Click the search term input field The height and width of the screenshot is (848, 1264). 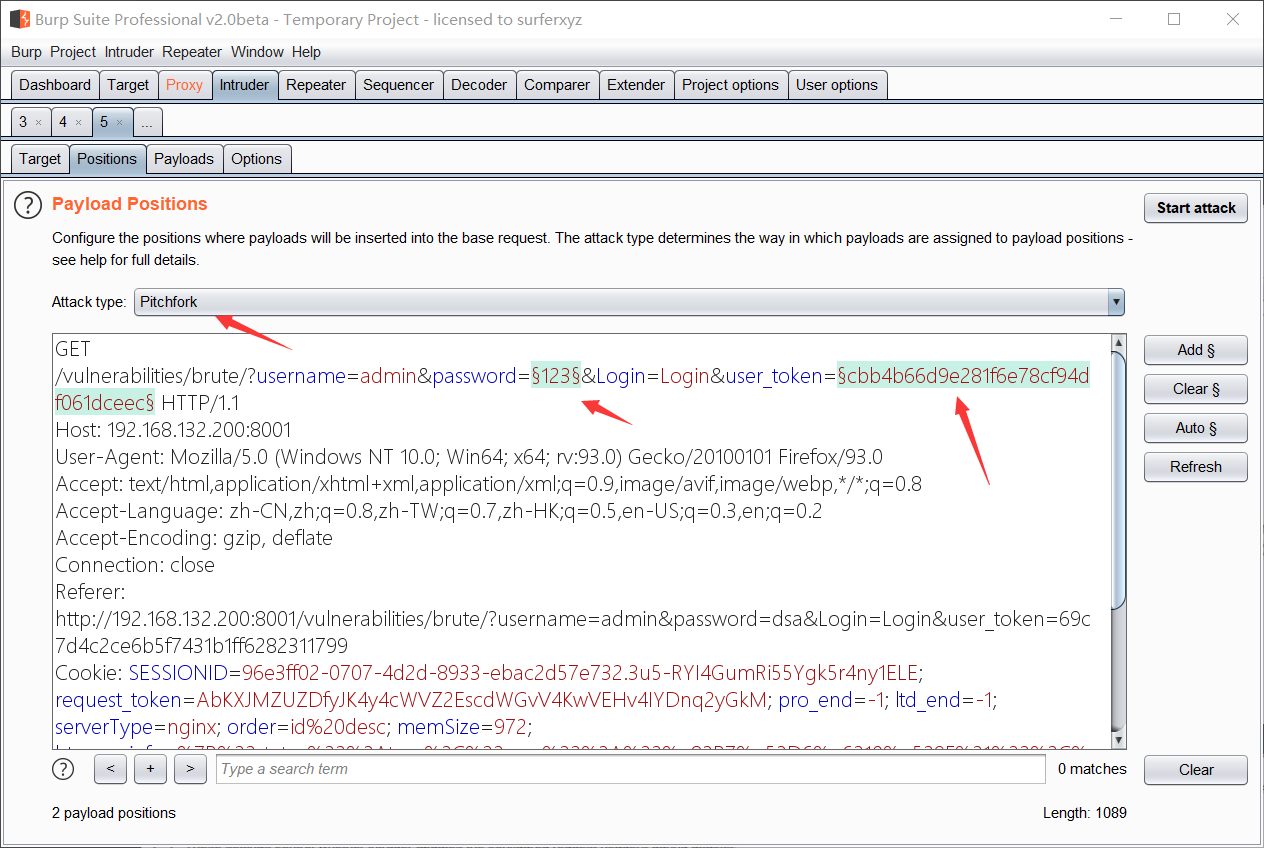coord(630,769)
